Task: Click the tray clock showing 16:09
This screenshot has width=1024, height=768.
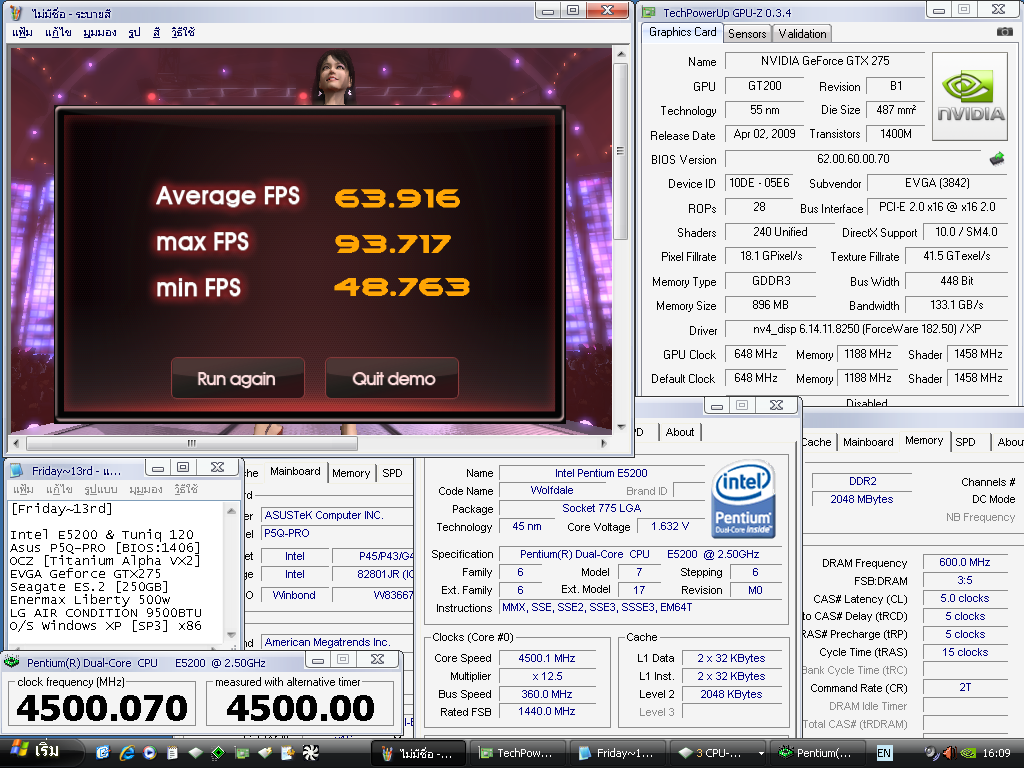Action: pyautogui.click(x=997, y=753)
